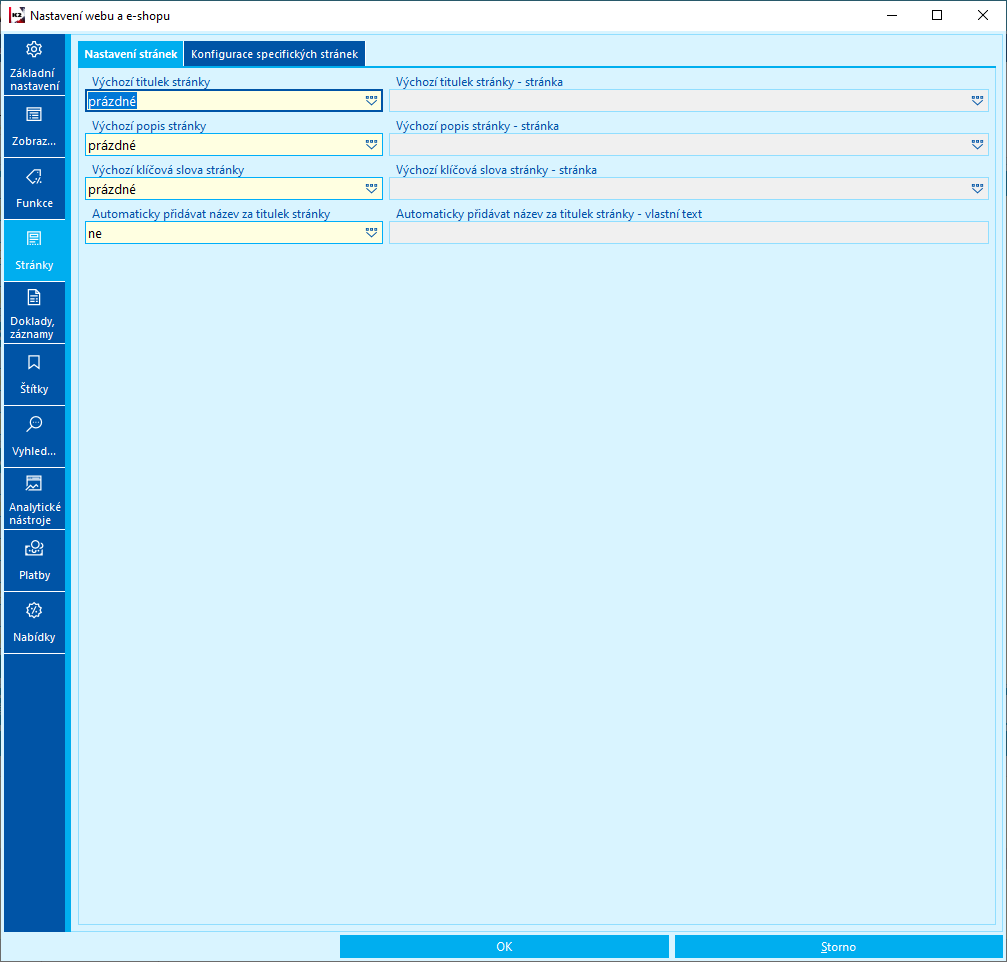
Task: Select the Stránky sidebar section
Action: click(34, 250)
